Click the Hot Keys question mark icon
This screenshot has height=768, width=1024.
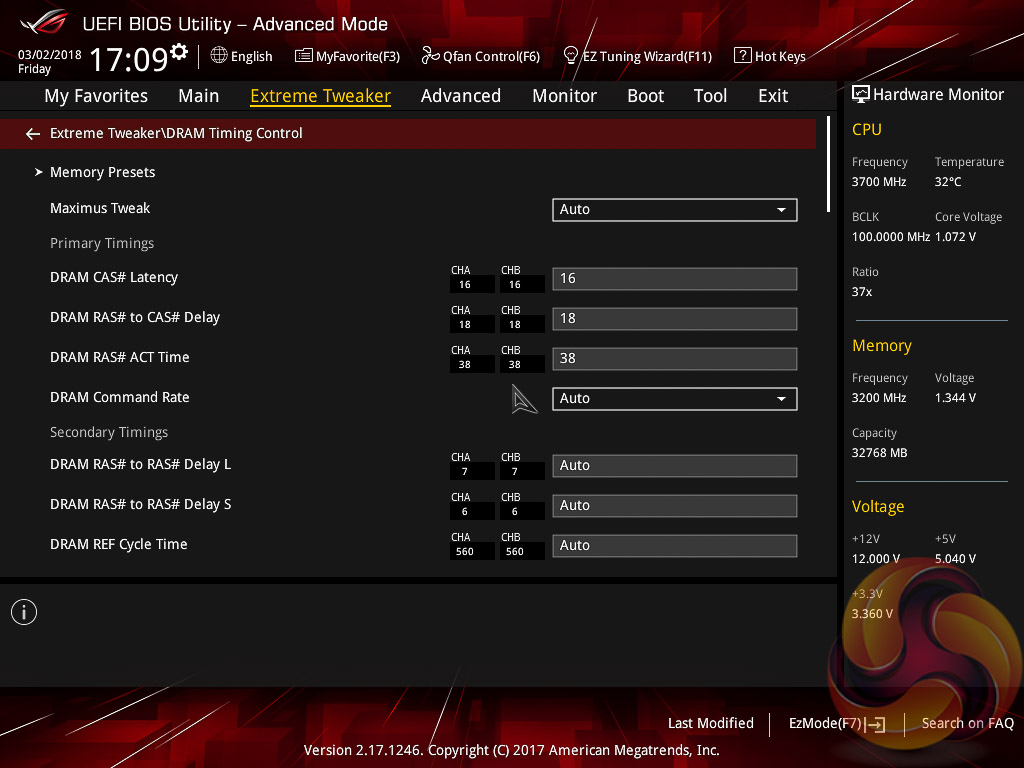743,56
